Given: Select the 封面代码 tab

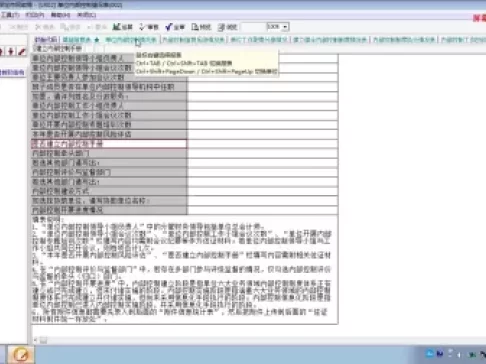Looking at the screenshot, I should [46, 40].
